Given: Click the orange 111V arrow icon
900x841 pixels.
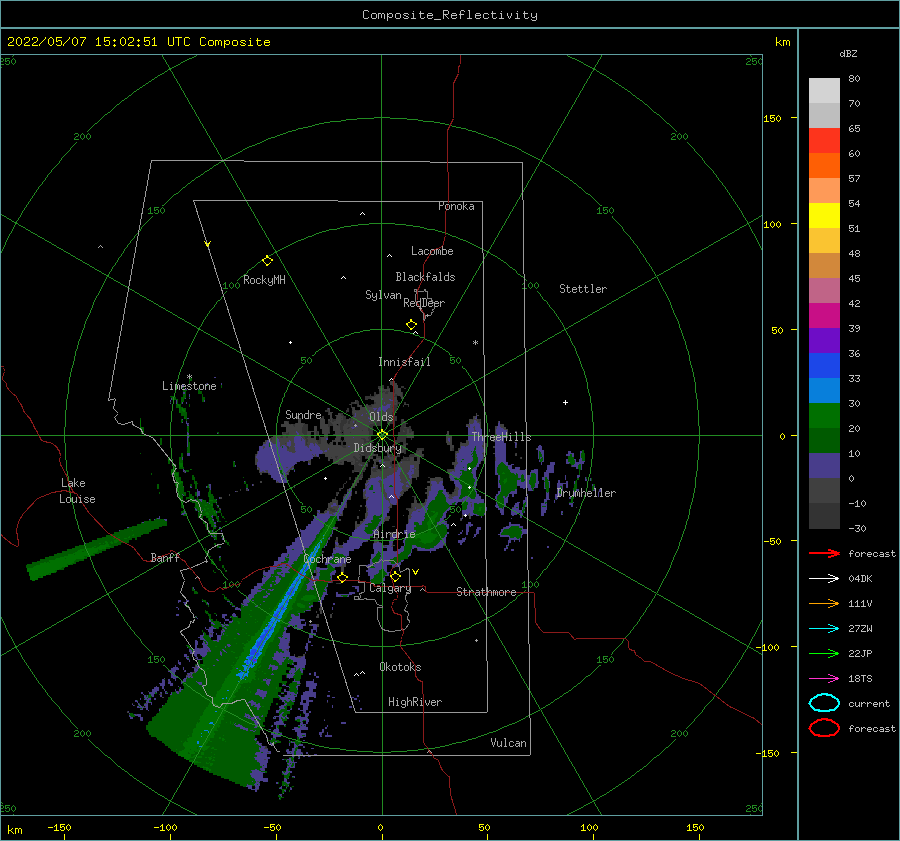Looking at the screenshot, I should click(824, 603).
